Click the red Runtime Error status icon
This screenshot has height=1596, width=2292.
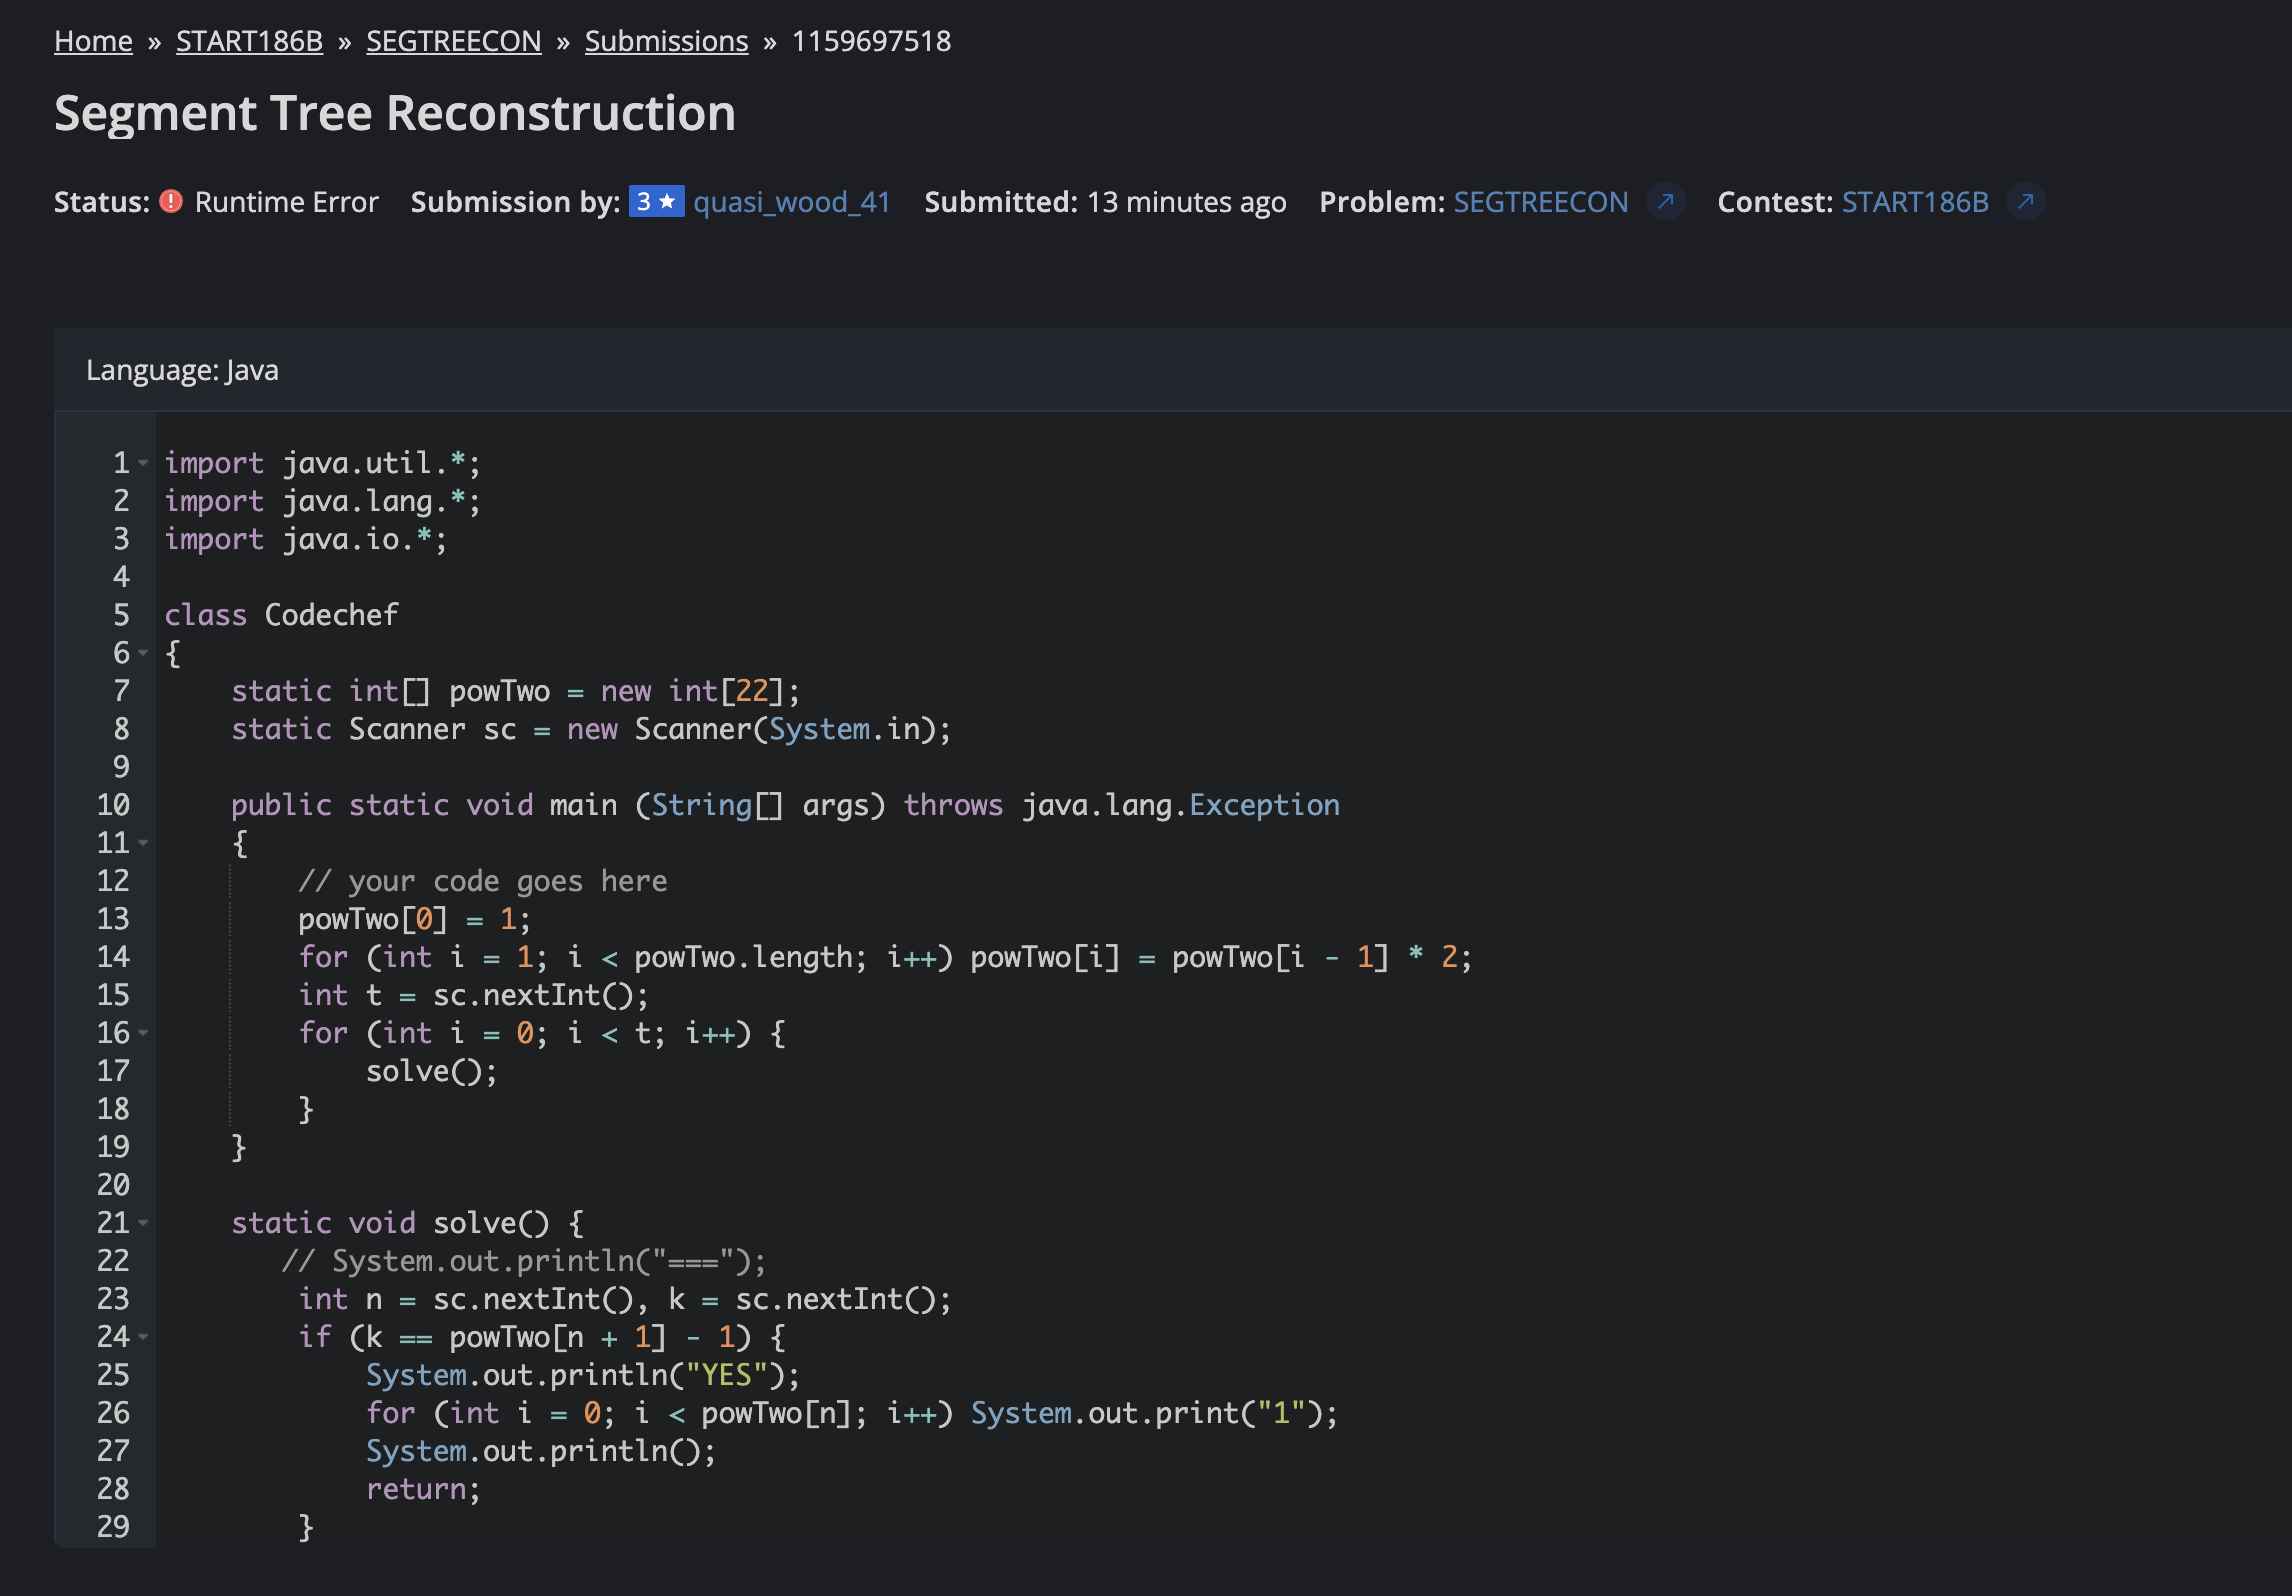pyautogui.click(x=172, y=202)
